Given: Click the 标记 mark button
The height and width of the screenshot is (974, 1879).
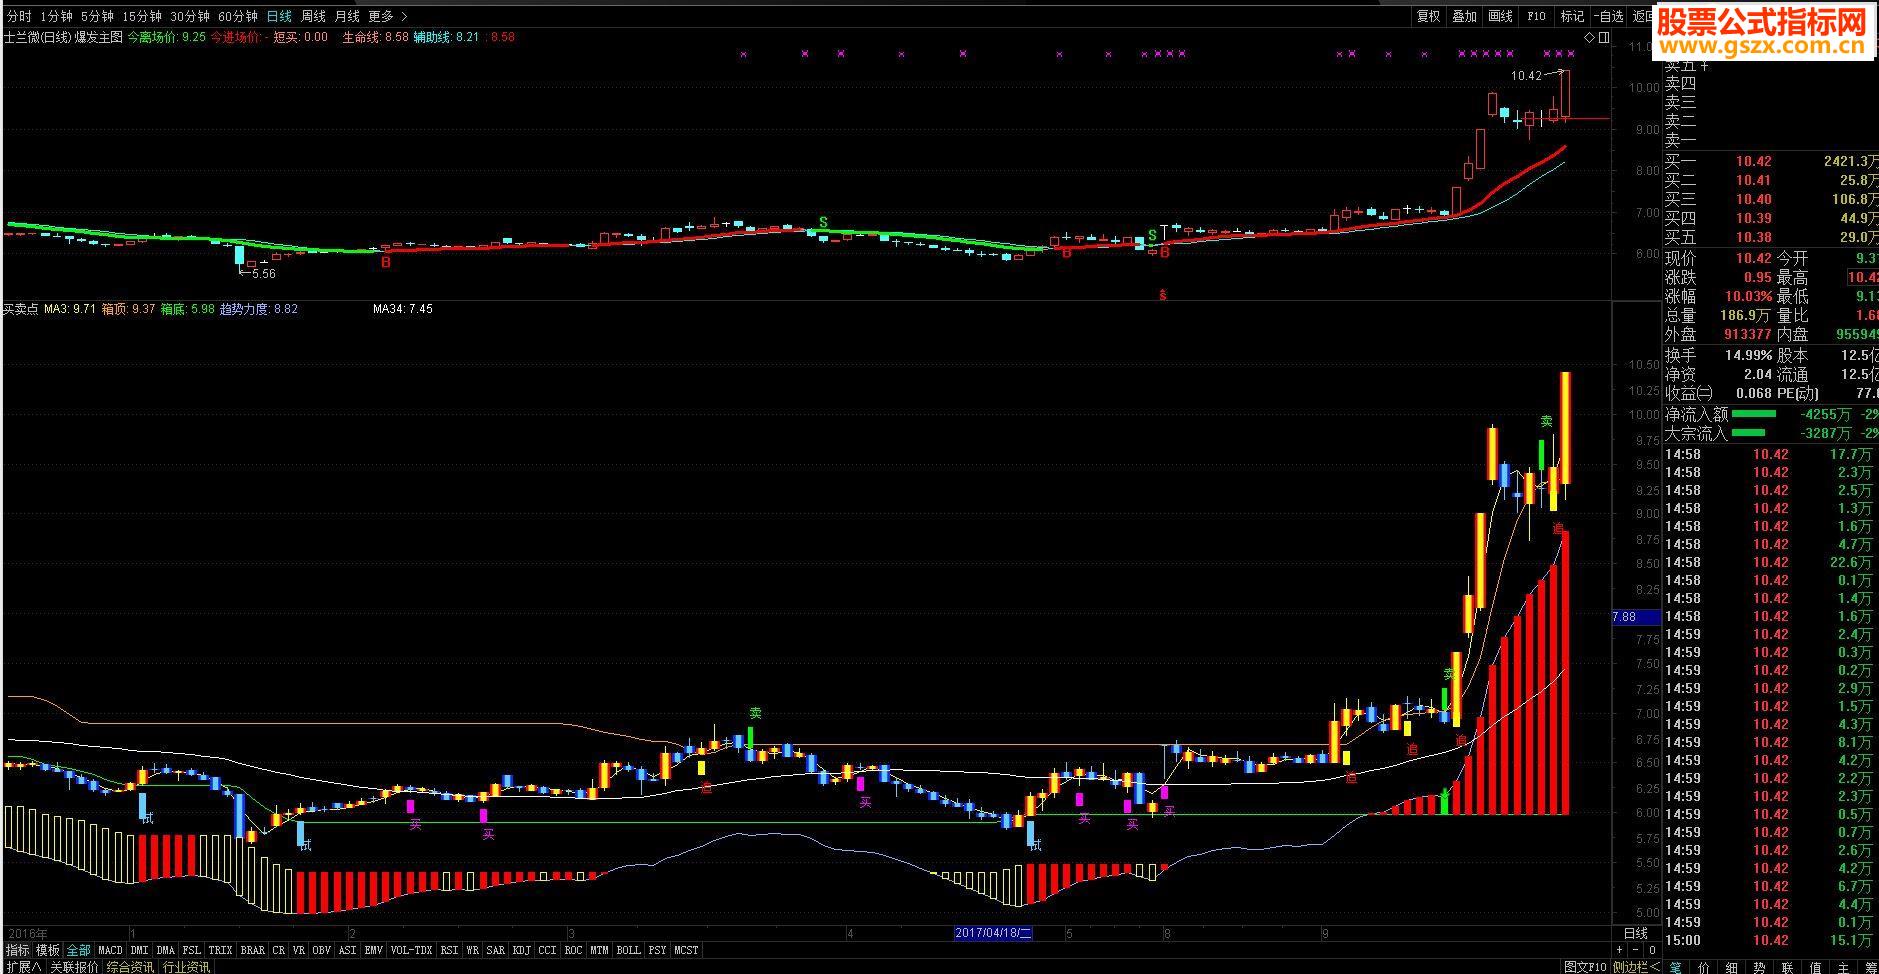Looking at the screenshot, I should 1572,16.
